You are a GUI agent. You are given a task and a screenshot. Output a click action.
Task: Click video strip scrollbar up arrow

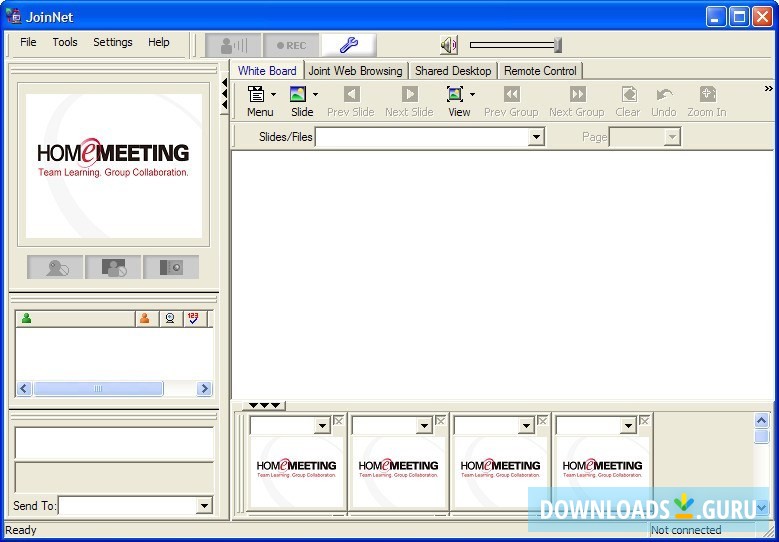click(762, 421)
